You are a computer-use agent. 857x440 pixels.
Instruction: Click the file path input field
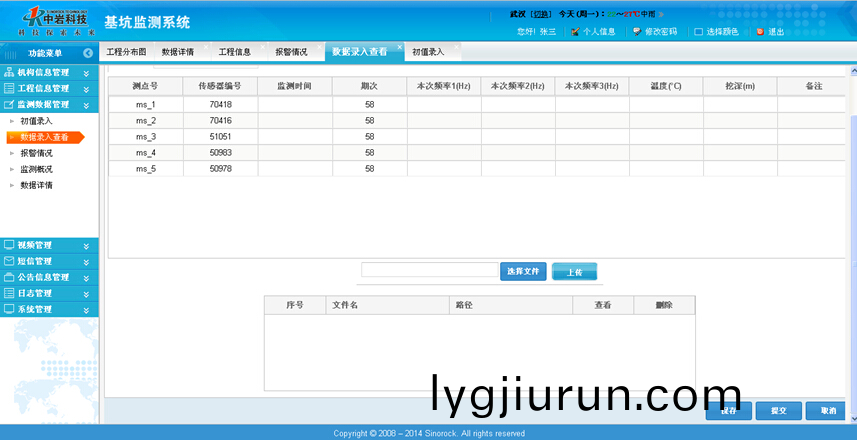[x=429, y=270]
